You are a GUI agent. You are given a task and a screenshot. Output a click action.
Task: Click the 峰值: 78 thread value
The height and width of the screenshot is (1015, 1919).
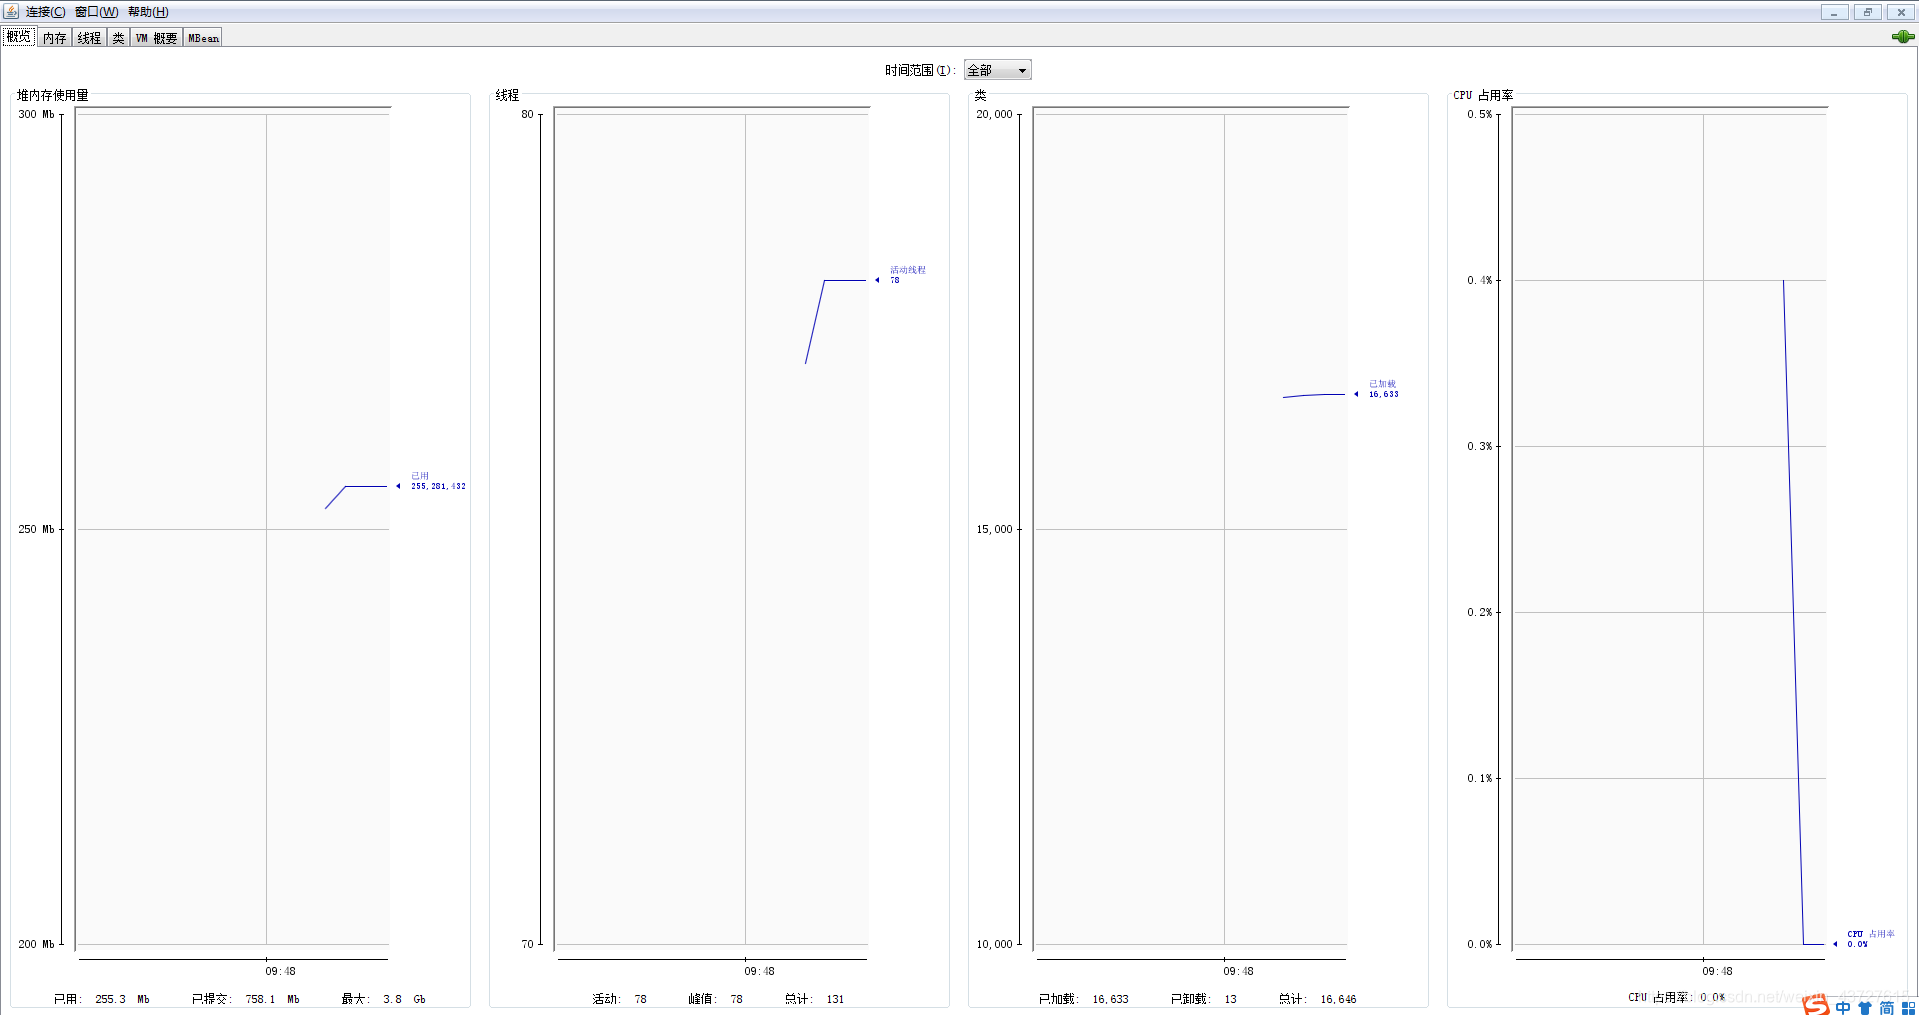click(x=715, y=999)
